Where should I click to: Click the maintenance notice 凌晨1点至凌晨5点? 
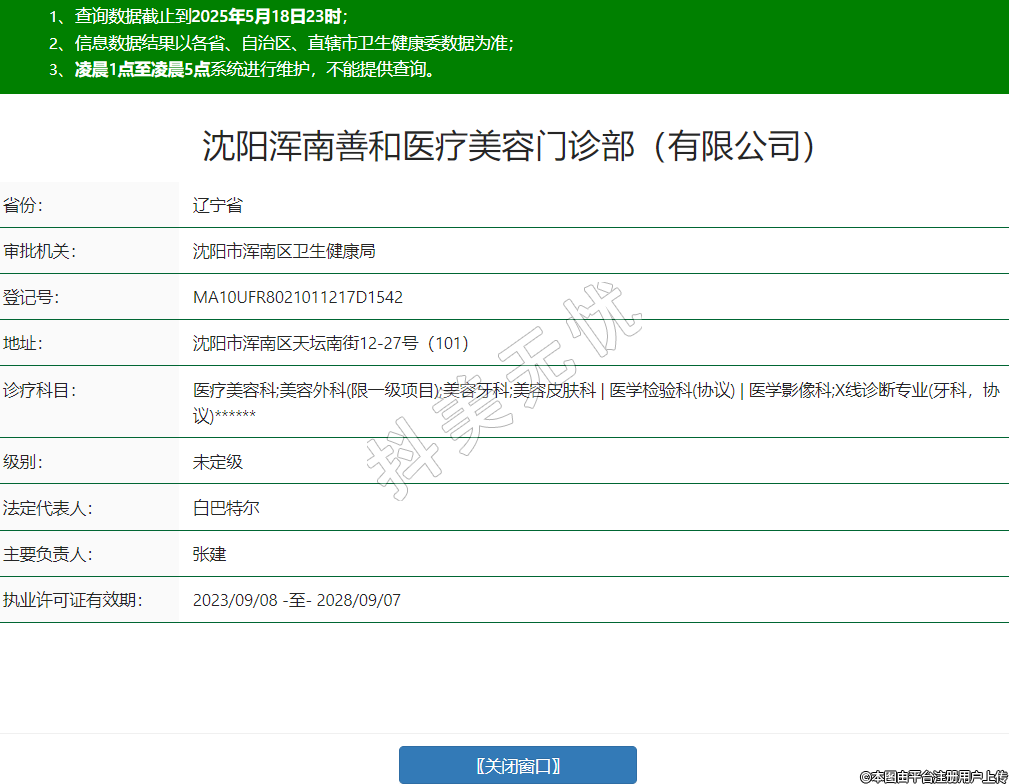(x=142, y=70)
